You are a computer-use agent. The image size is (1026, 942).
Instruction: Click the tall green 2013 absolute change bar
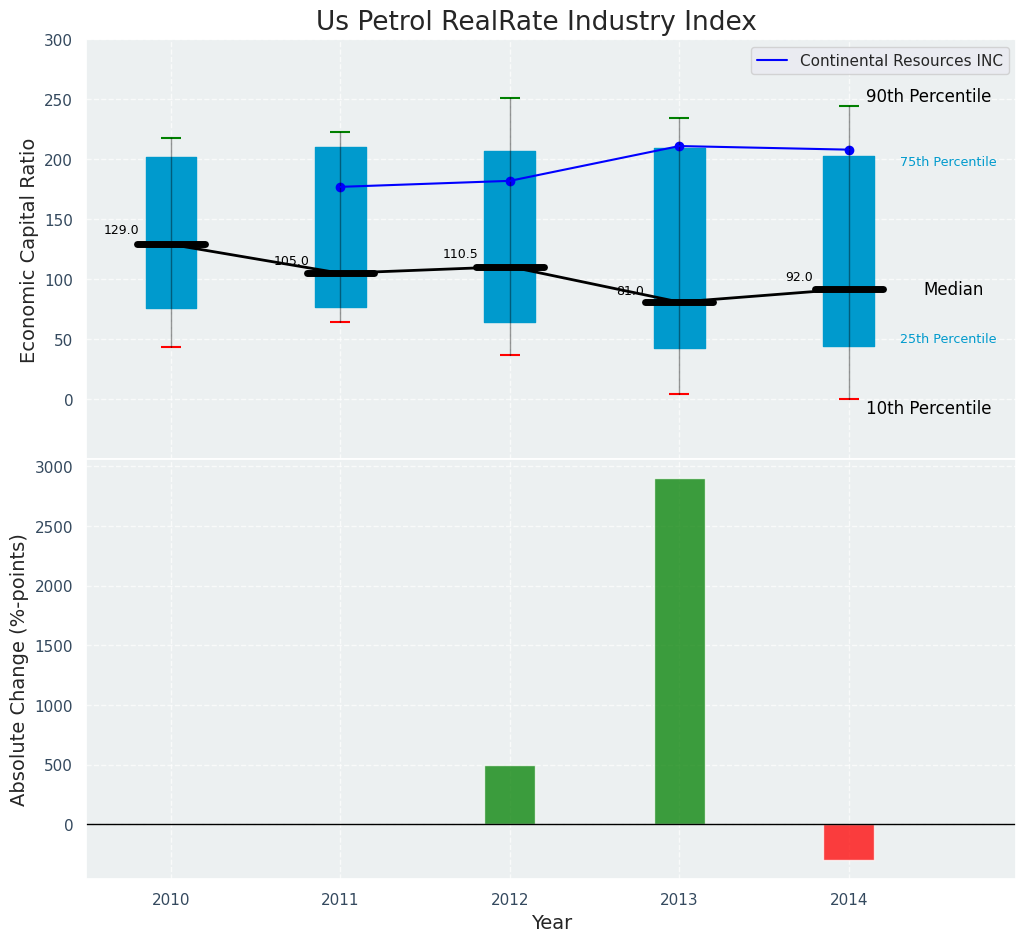coord(679,651)
